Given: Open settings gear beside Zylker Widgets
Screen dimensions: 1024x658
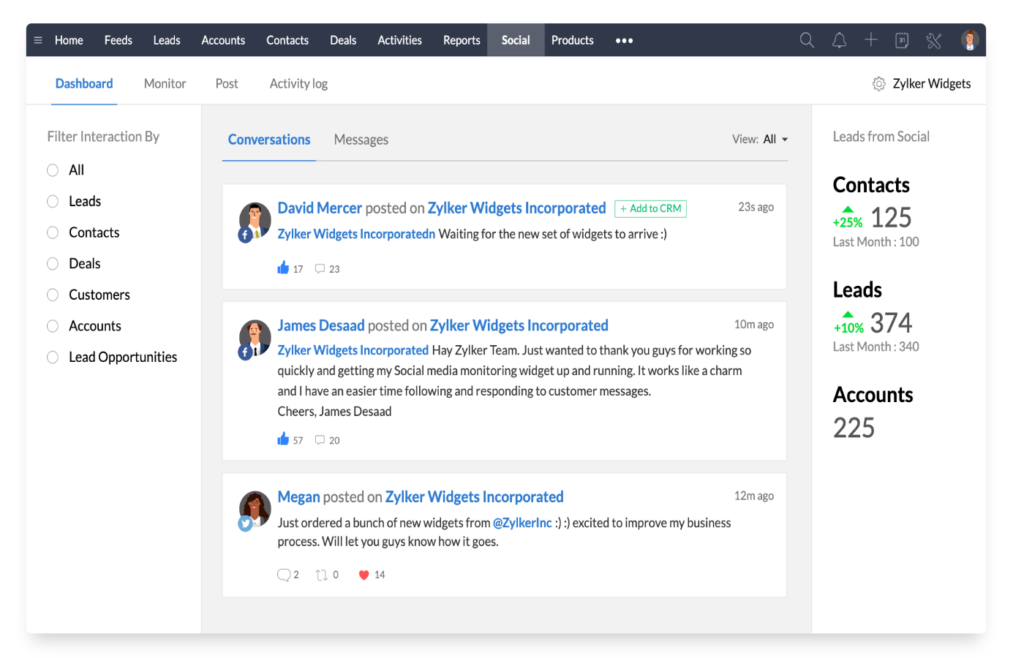Looking at the screenshot, I should click(879, 84).
